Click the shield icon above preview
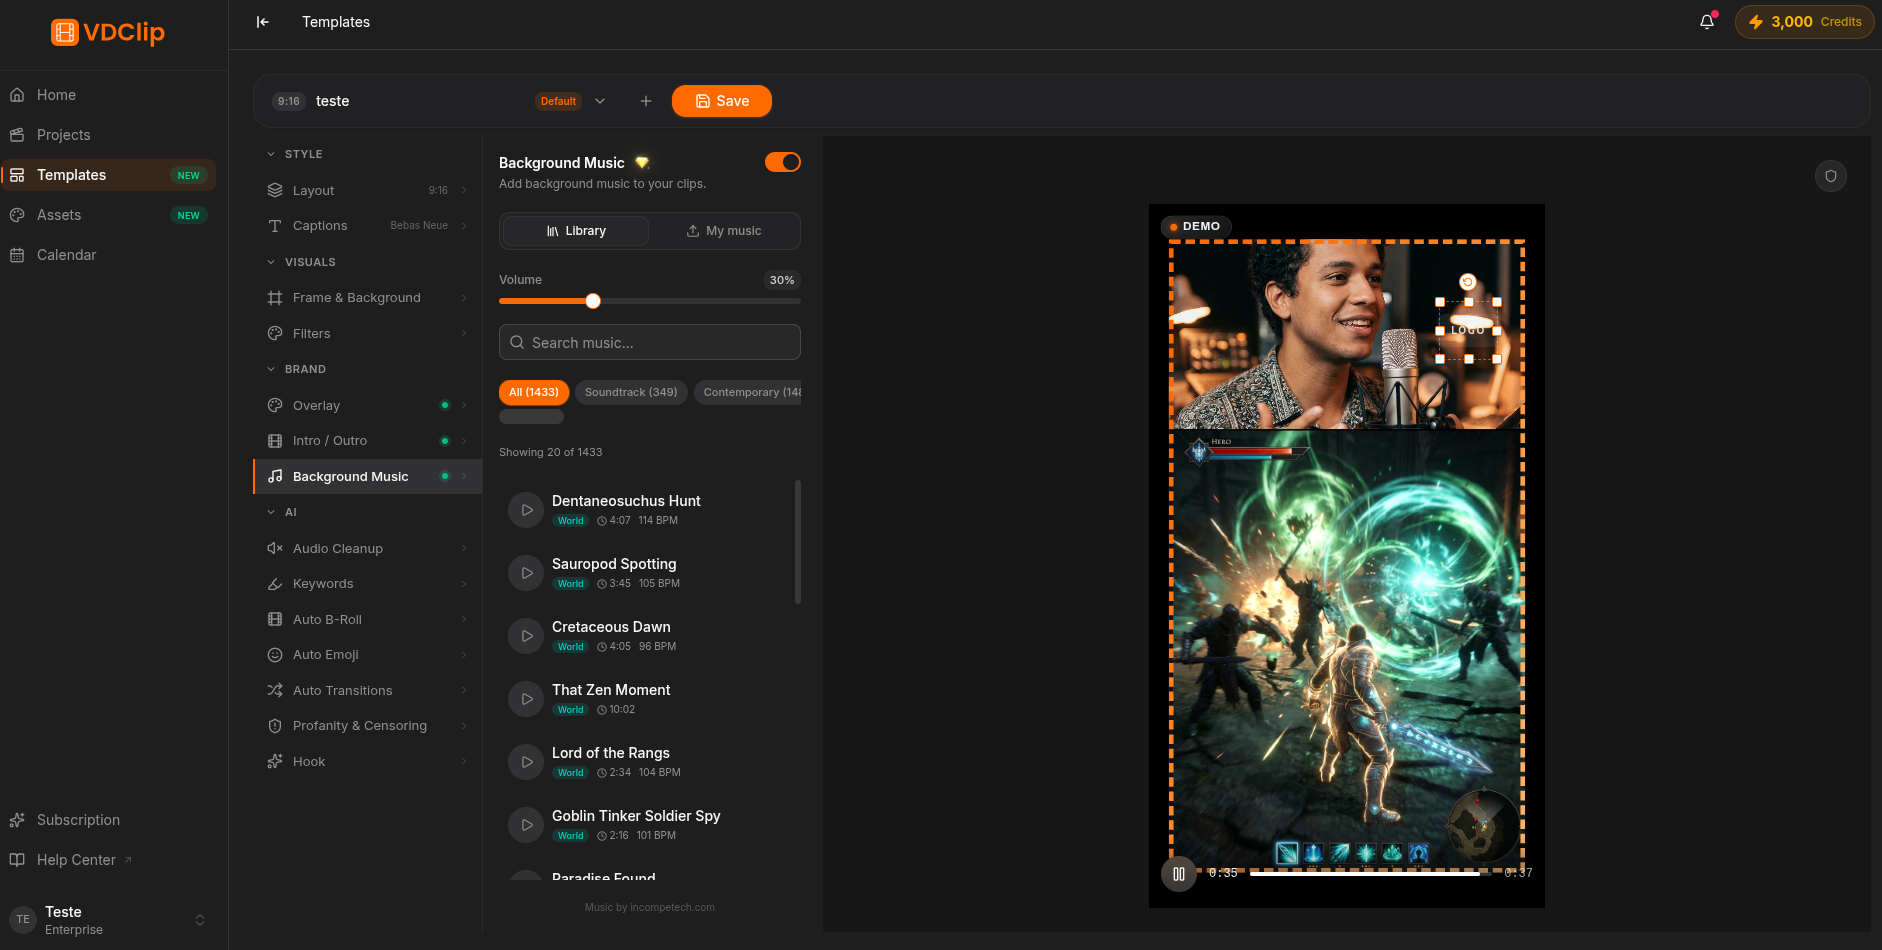 1831,176
